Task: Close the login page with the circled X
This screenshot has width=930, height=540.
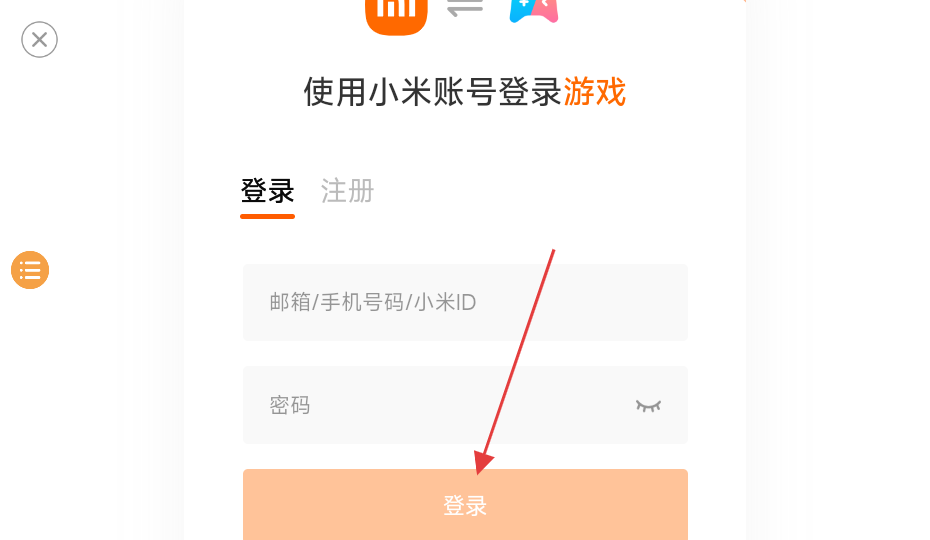Action: tap(39, 40)
